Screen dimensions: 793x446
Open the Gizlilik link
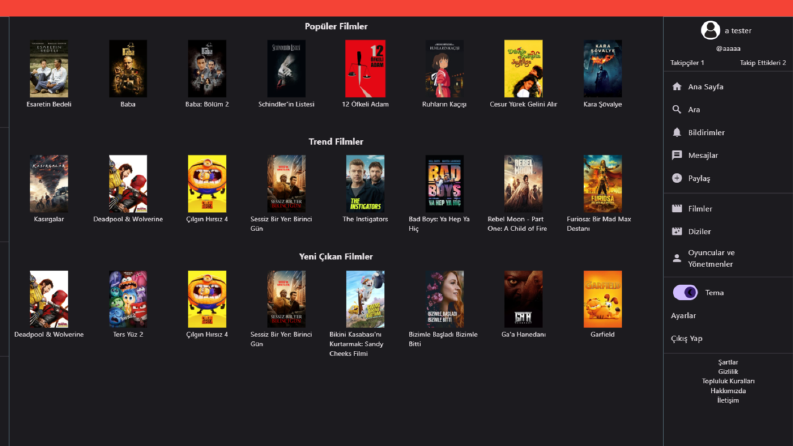click(728, 372)
